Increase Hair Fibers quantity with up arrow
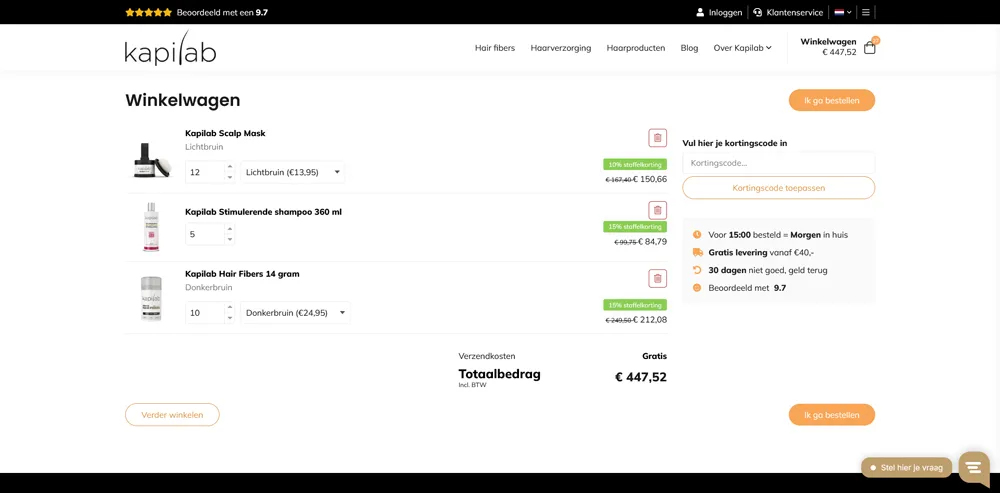 pyautogui.click(x=230, y=307)
